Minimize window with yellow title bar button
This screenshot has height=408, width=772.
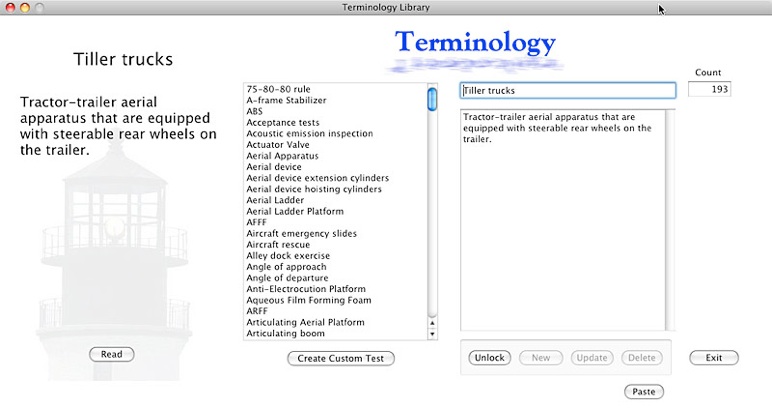(x=25, y=7)
